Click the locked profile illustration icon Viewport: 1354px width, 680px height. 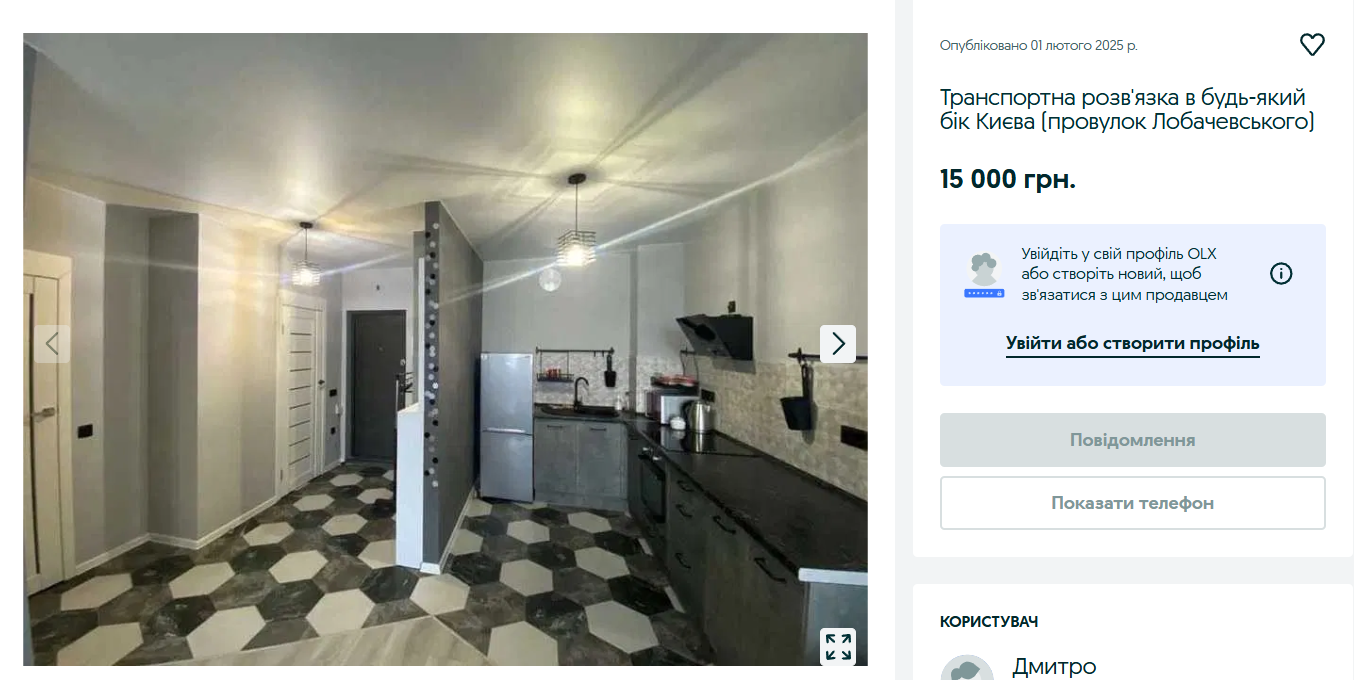pos(984,275)
